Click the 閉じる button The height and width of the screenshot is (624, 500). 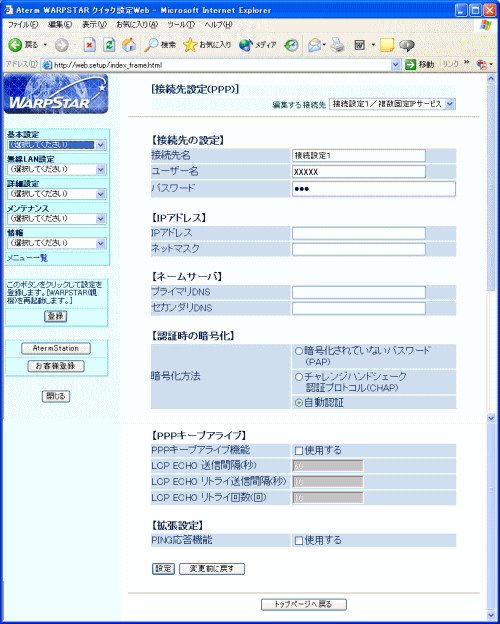click(56, 396)
